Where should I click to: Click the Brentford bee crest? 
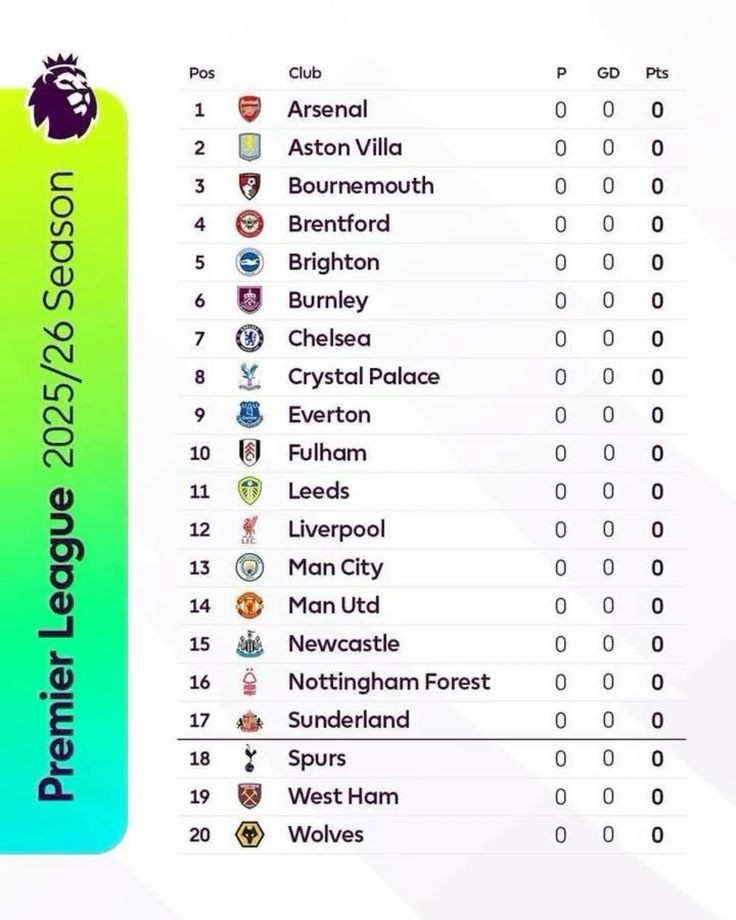pyautogui.click(x=249, y=224)
